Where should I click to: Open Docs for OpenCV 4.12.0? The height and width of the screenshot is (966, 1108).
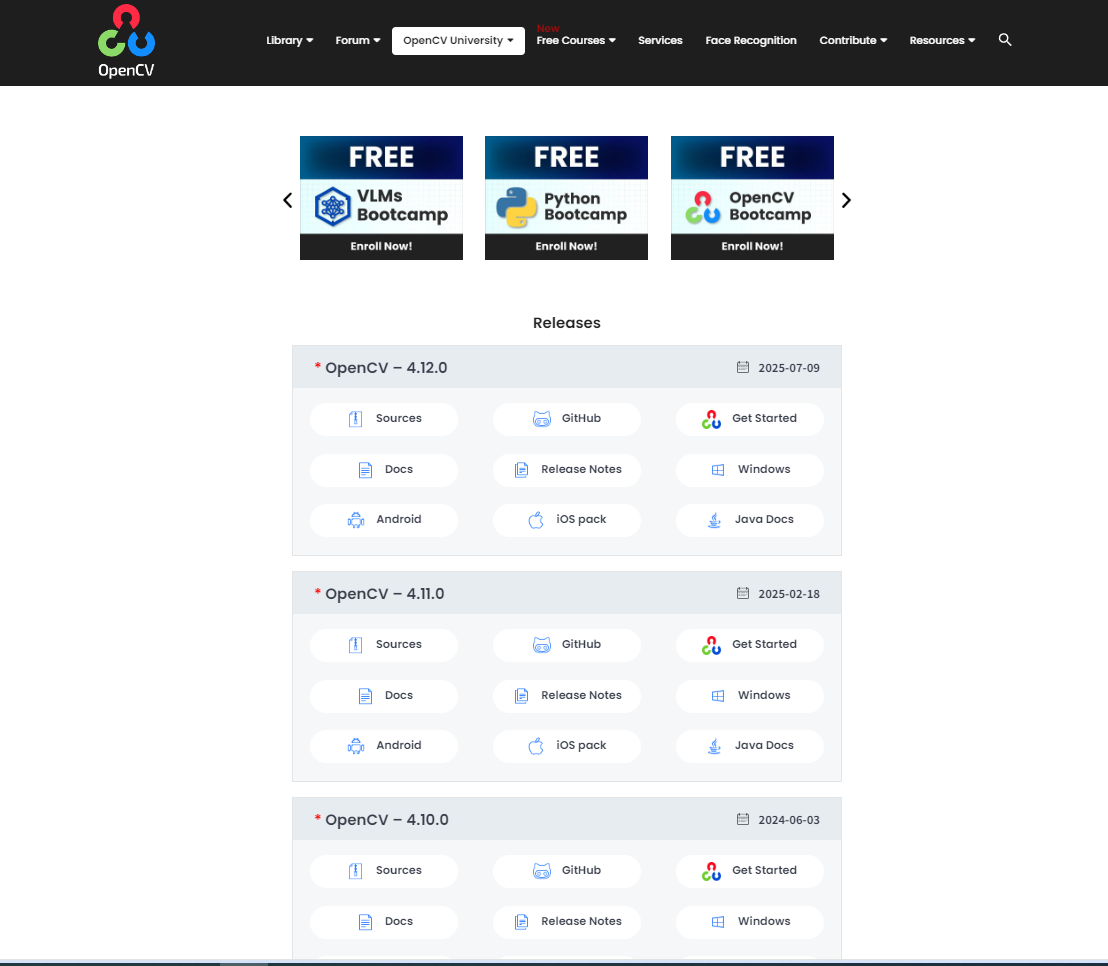coord(384,470)
